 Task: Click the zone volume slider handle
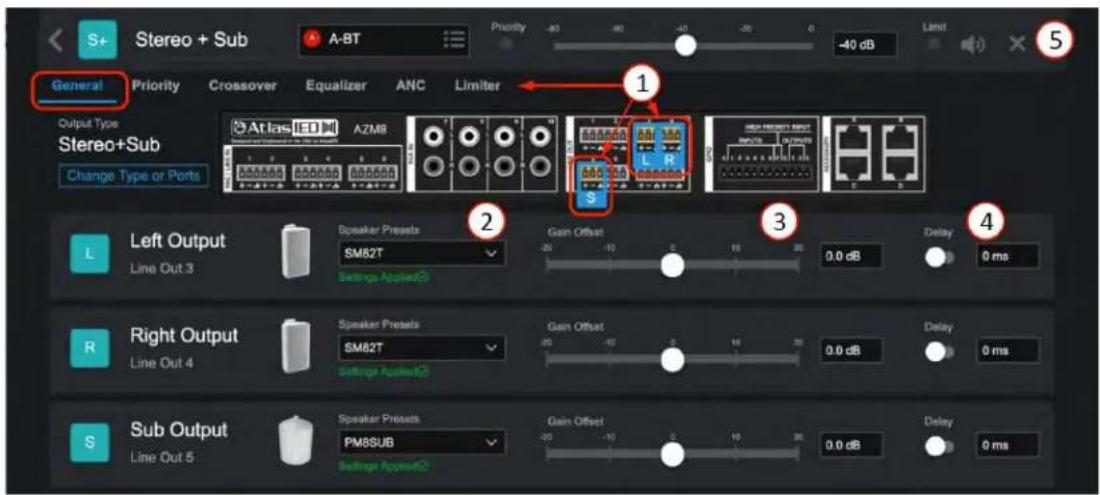(685, 46)
